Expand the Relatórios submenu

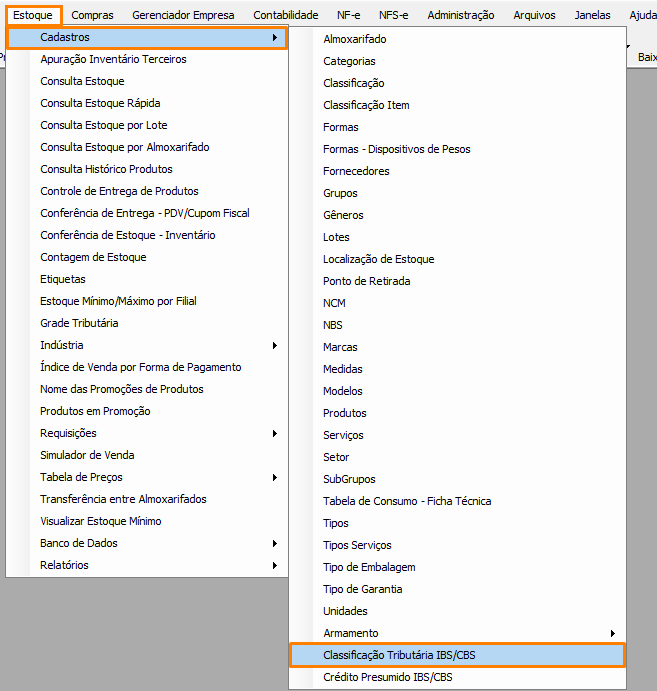[147, 565]
